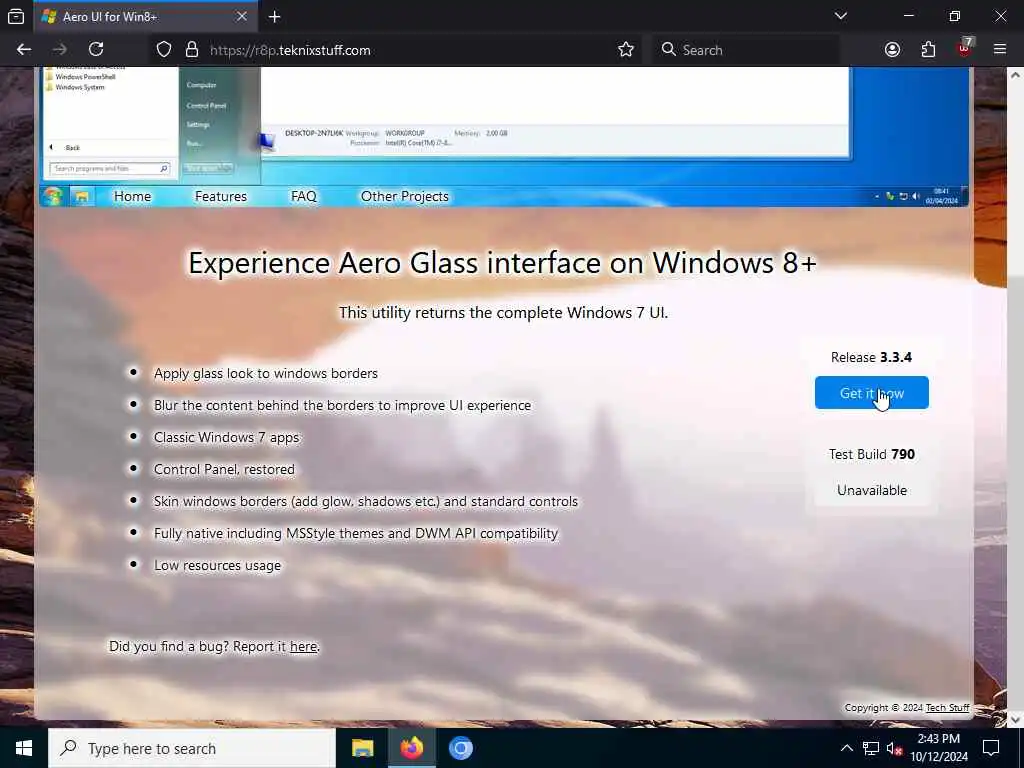Click 'Low resources usage' list item
Screen dimensions: 1024x768
217,566
